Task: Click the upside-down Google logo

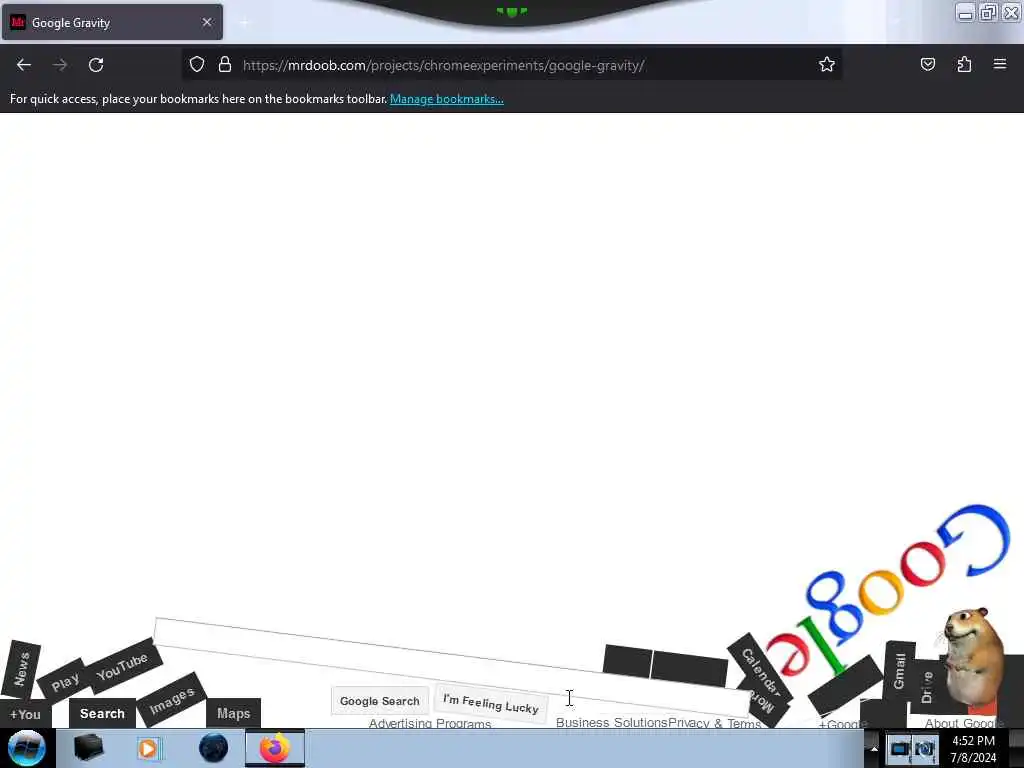Action: coord(888,591)
